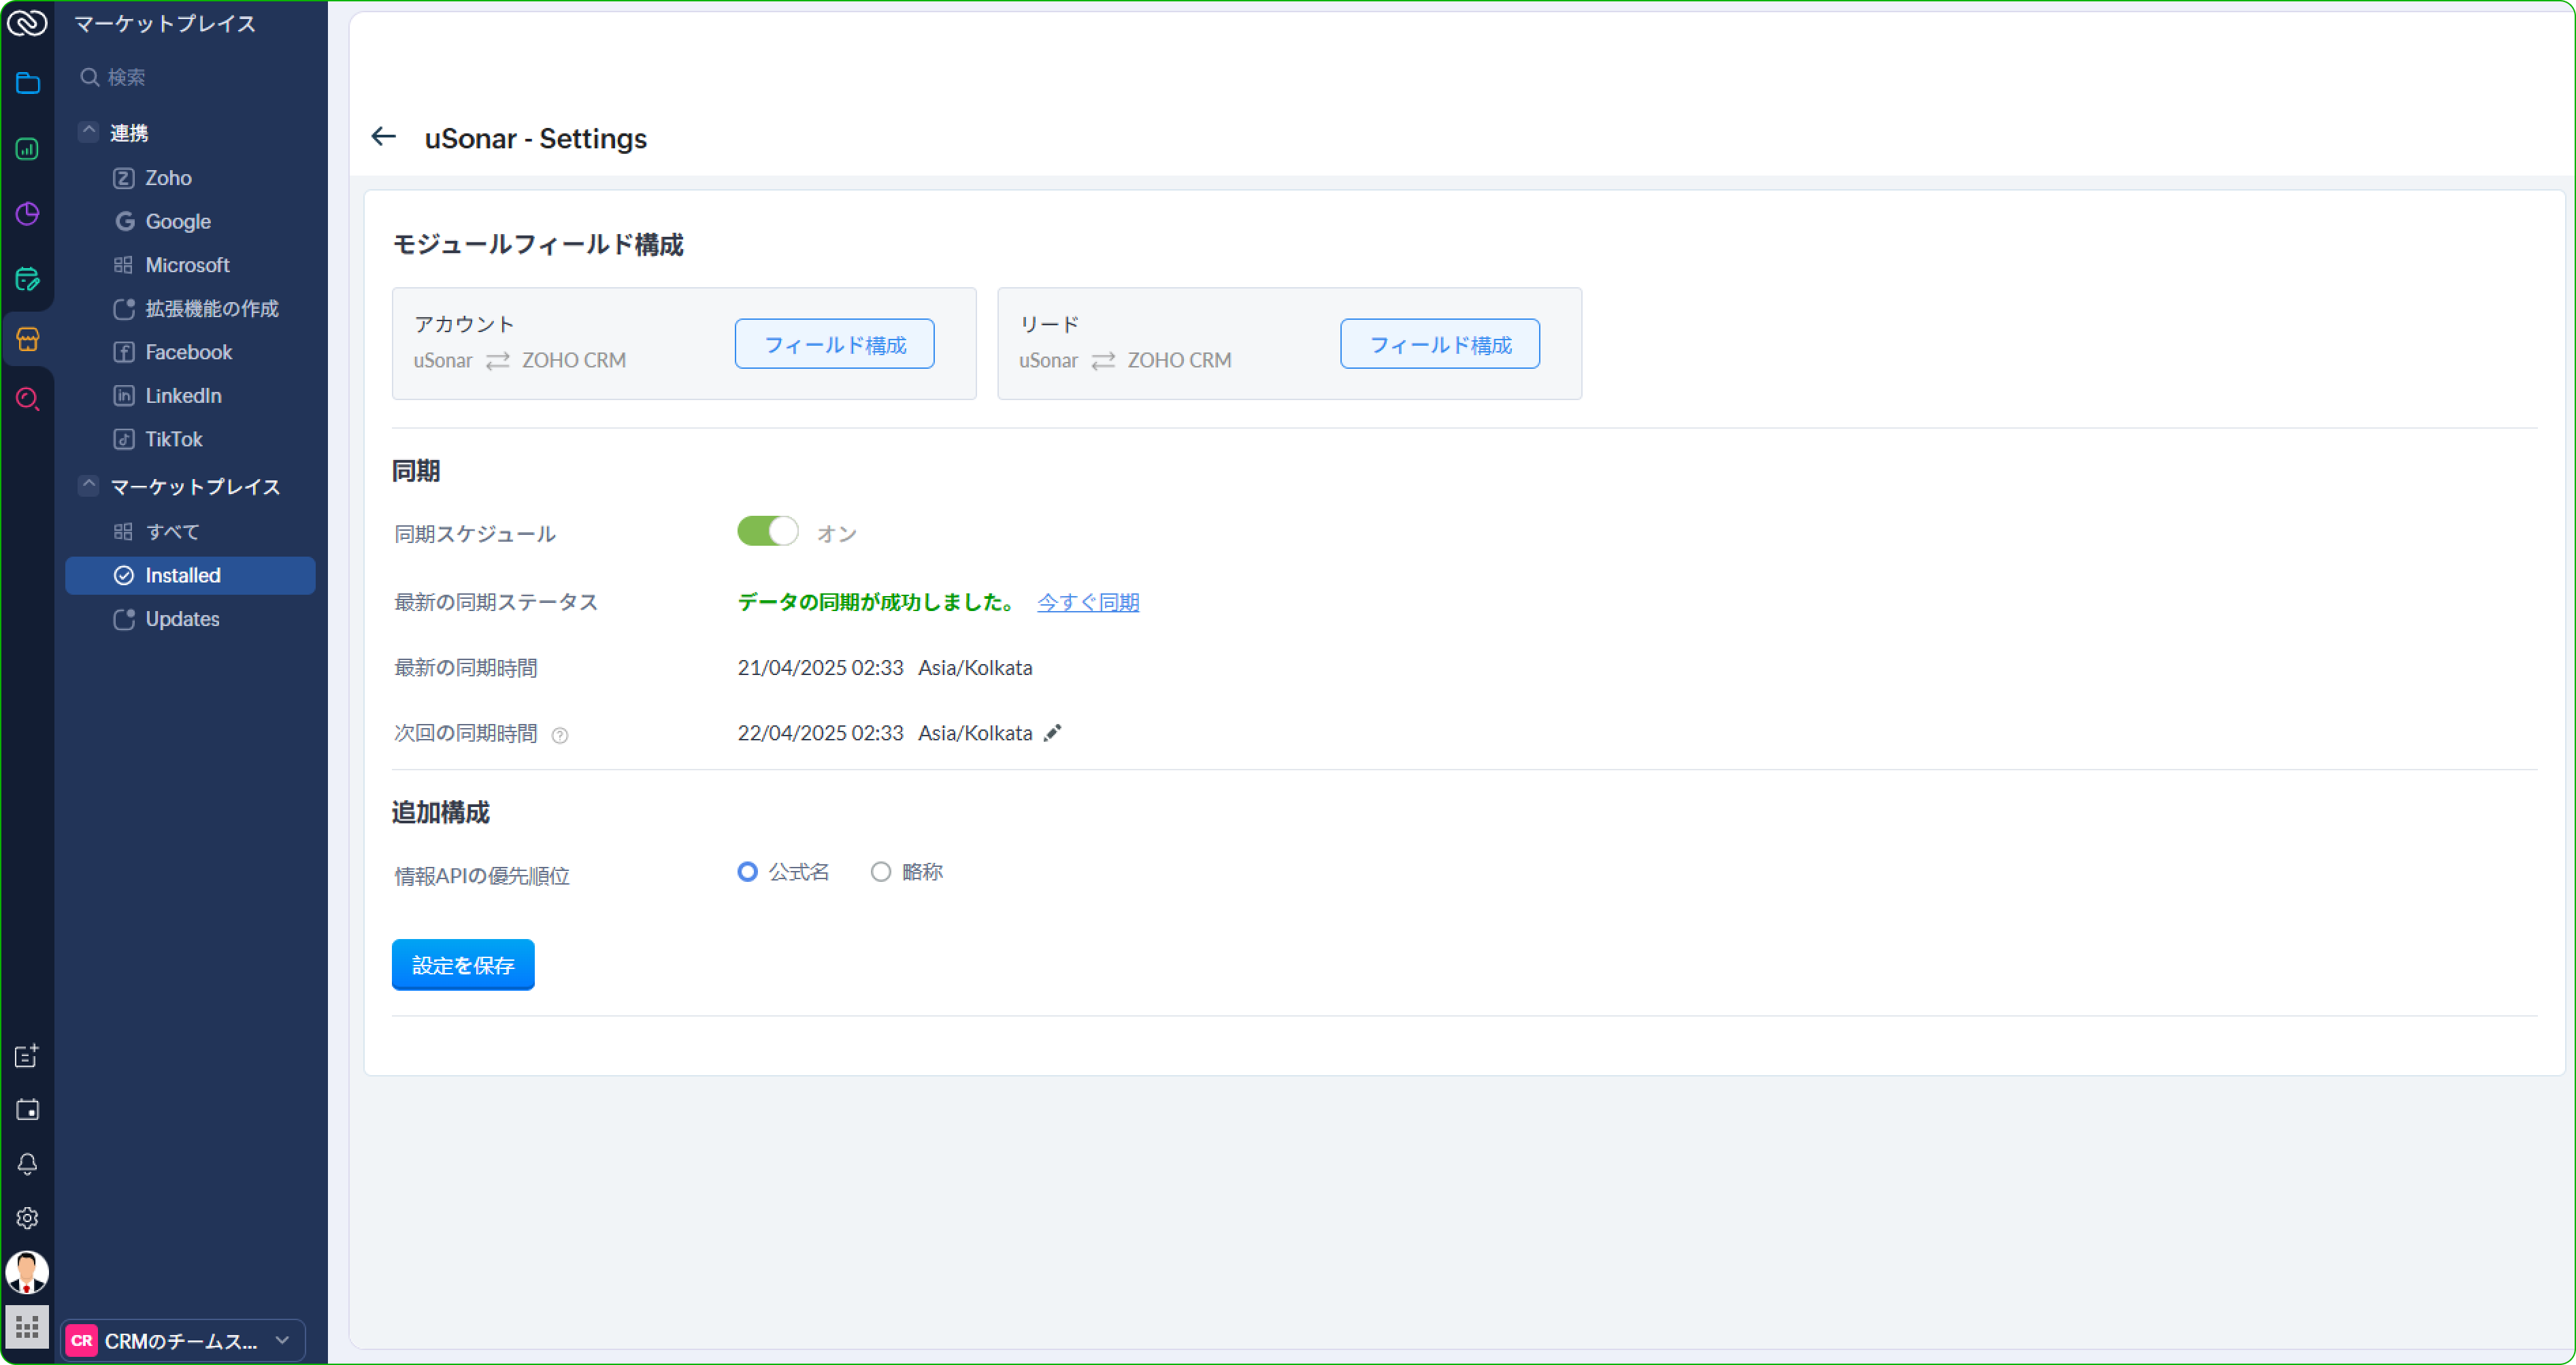Click the 今すぐ同期 link
The width and height of the screenshot is (2576, 1365).
pos(1088,602)
